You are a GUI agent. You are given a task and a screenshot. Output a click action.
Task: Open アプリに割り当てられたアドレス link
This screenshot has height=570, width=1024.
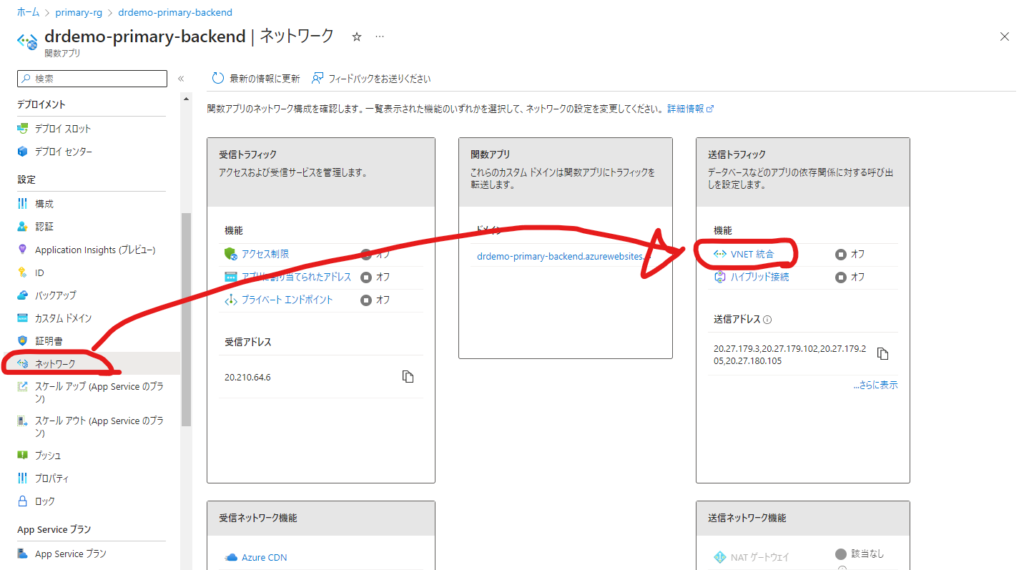tap(296, 277)
